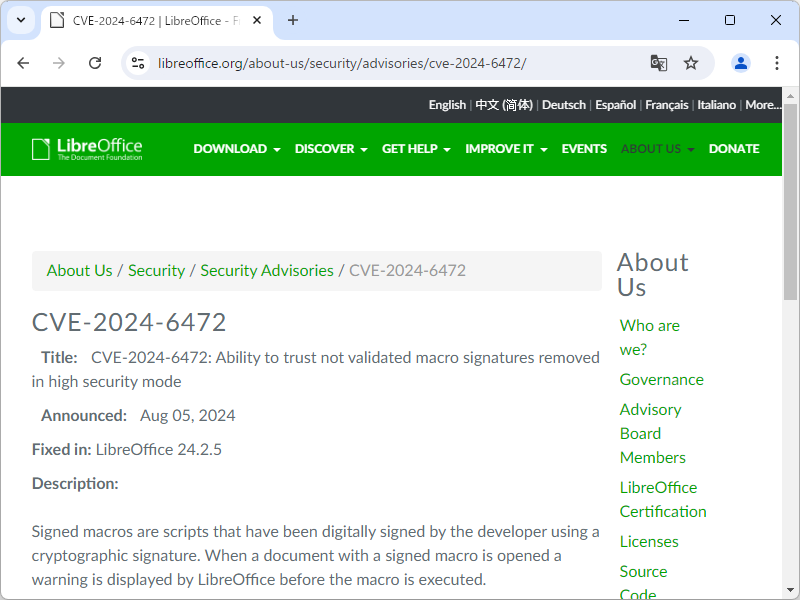Open the browser profile avatar
The image size is (800, 600).
point(741,63)
